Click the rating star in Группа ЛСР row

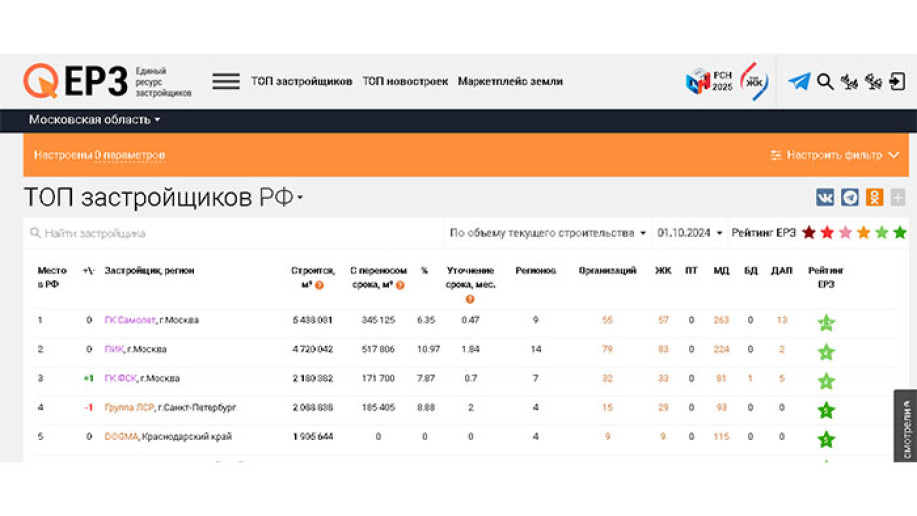click(826, 410)
